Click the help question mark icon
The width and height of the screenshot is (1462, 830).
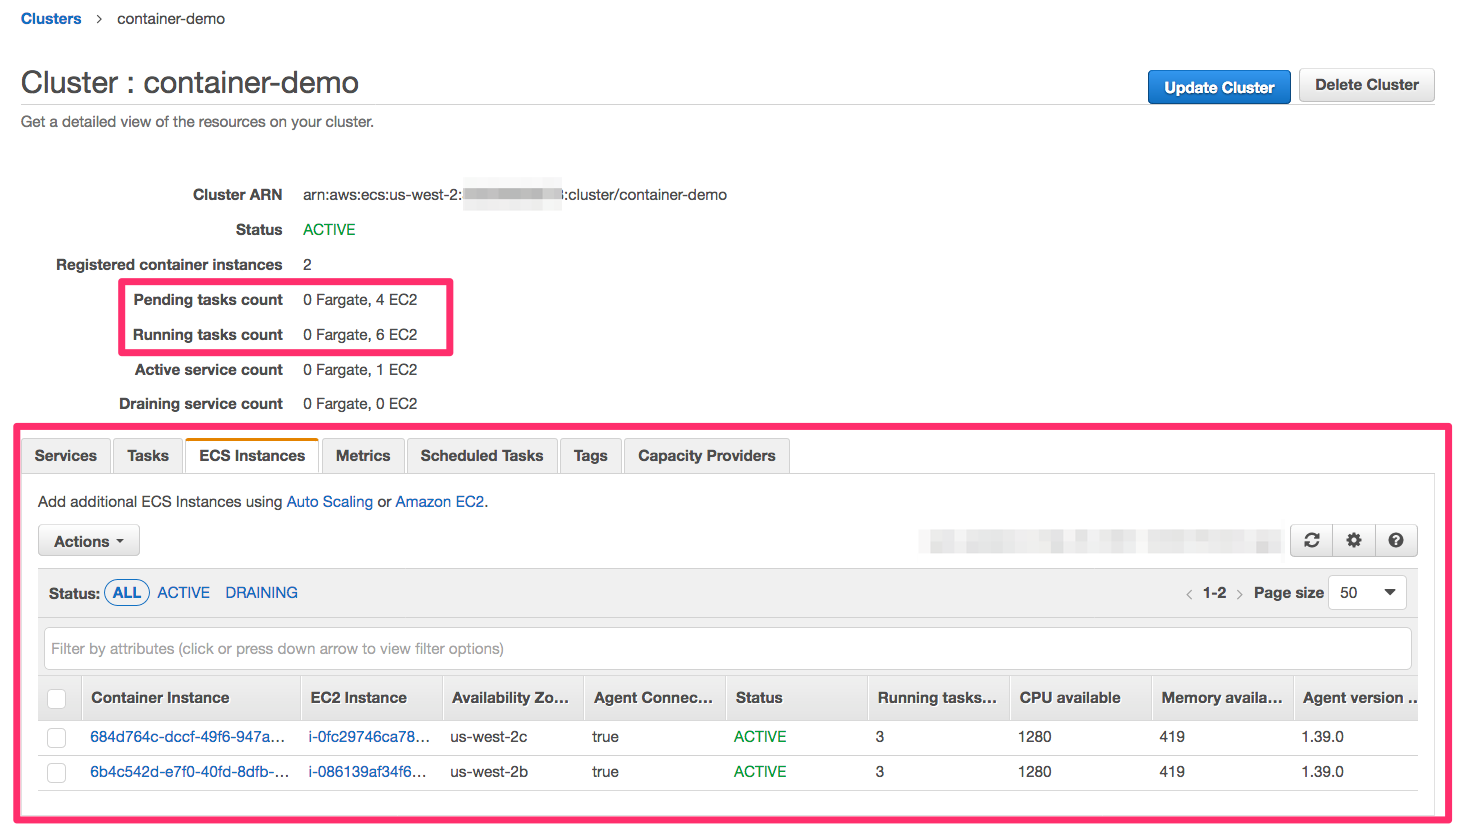pos(1395,541)
